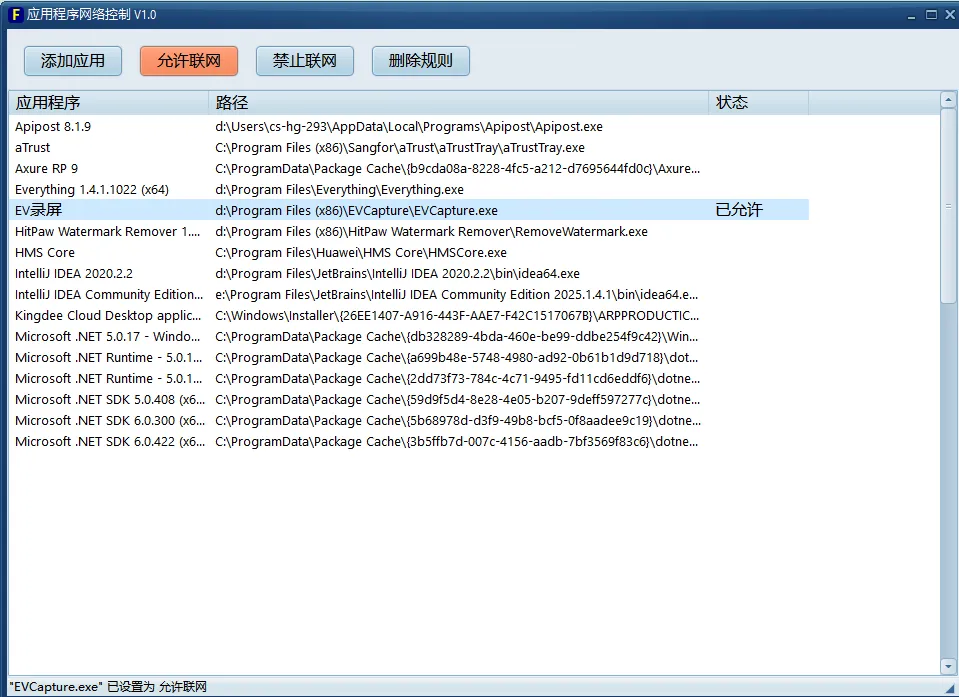The width and height of the screenshot is (959, 697).
Task: Select the HMS Core row
Action: click(409, 253)
